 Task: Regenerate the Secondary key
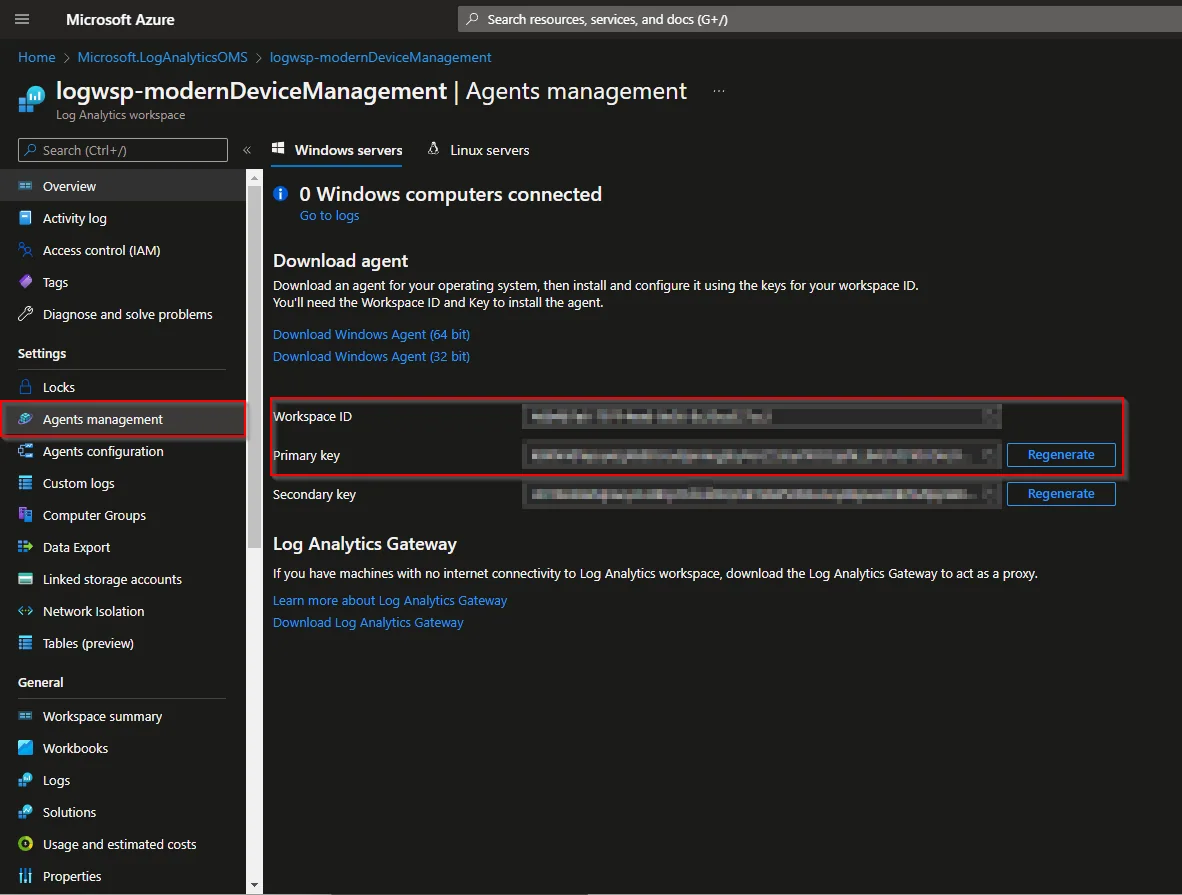coord(1061,494)
